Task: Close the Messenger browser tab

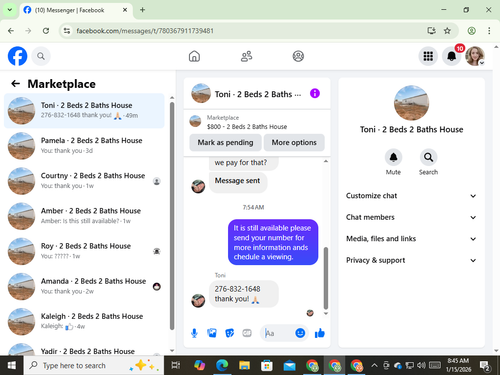Action: point(125,10)
